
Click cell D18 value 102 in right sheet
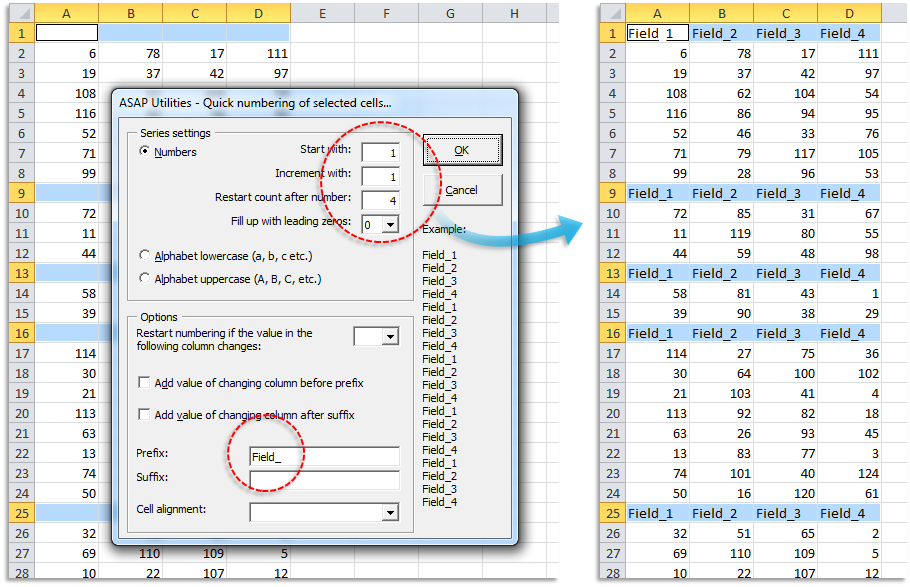849,373
